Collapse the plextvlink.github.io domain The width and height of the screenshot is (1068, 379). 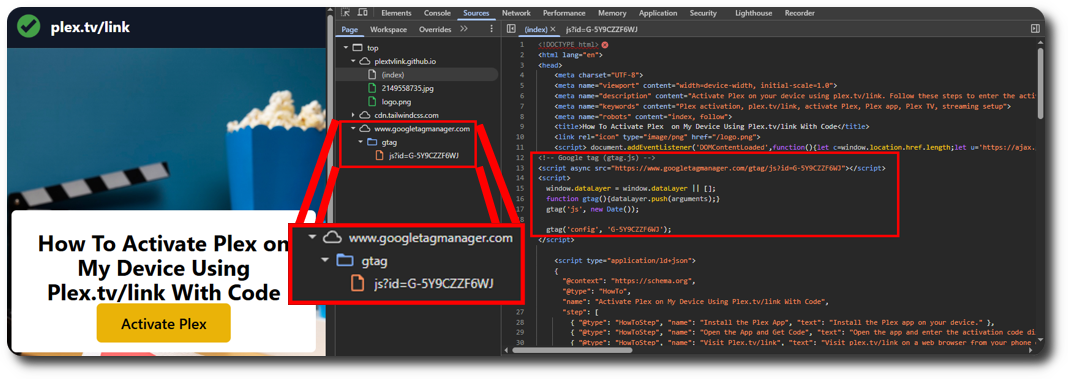tap(354, 61)
